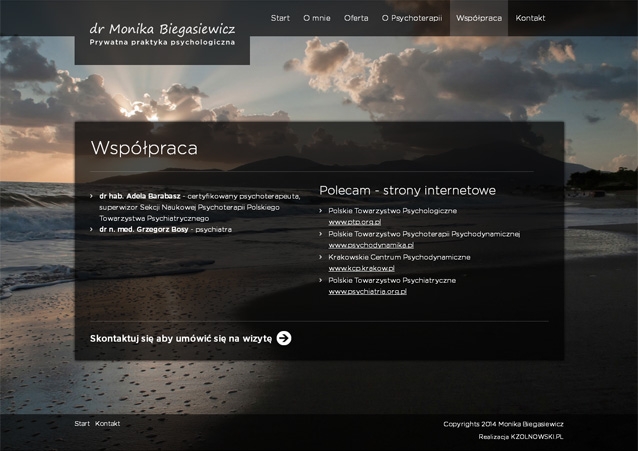Open the Kontakt menu item in header

[x=530, y=18]
